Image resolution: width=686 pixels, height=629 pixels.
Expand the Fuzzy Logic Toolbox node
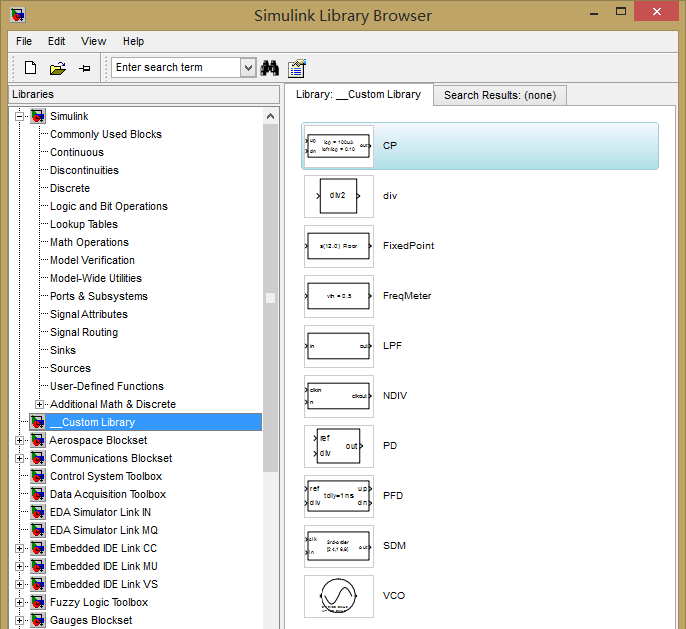point(19,602)
